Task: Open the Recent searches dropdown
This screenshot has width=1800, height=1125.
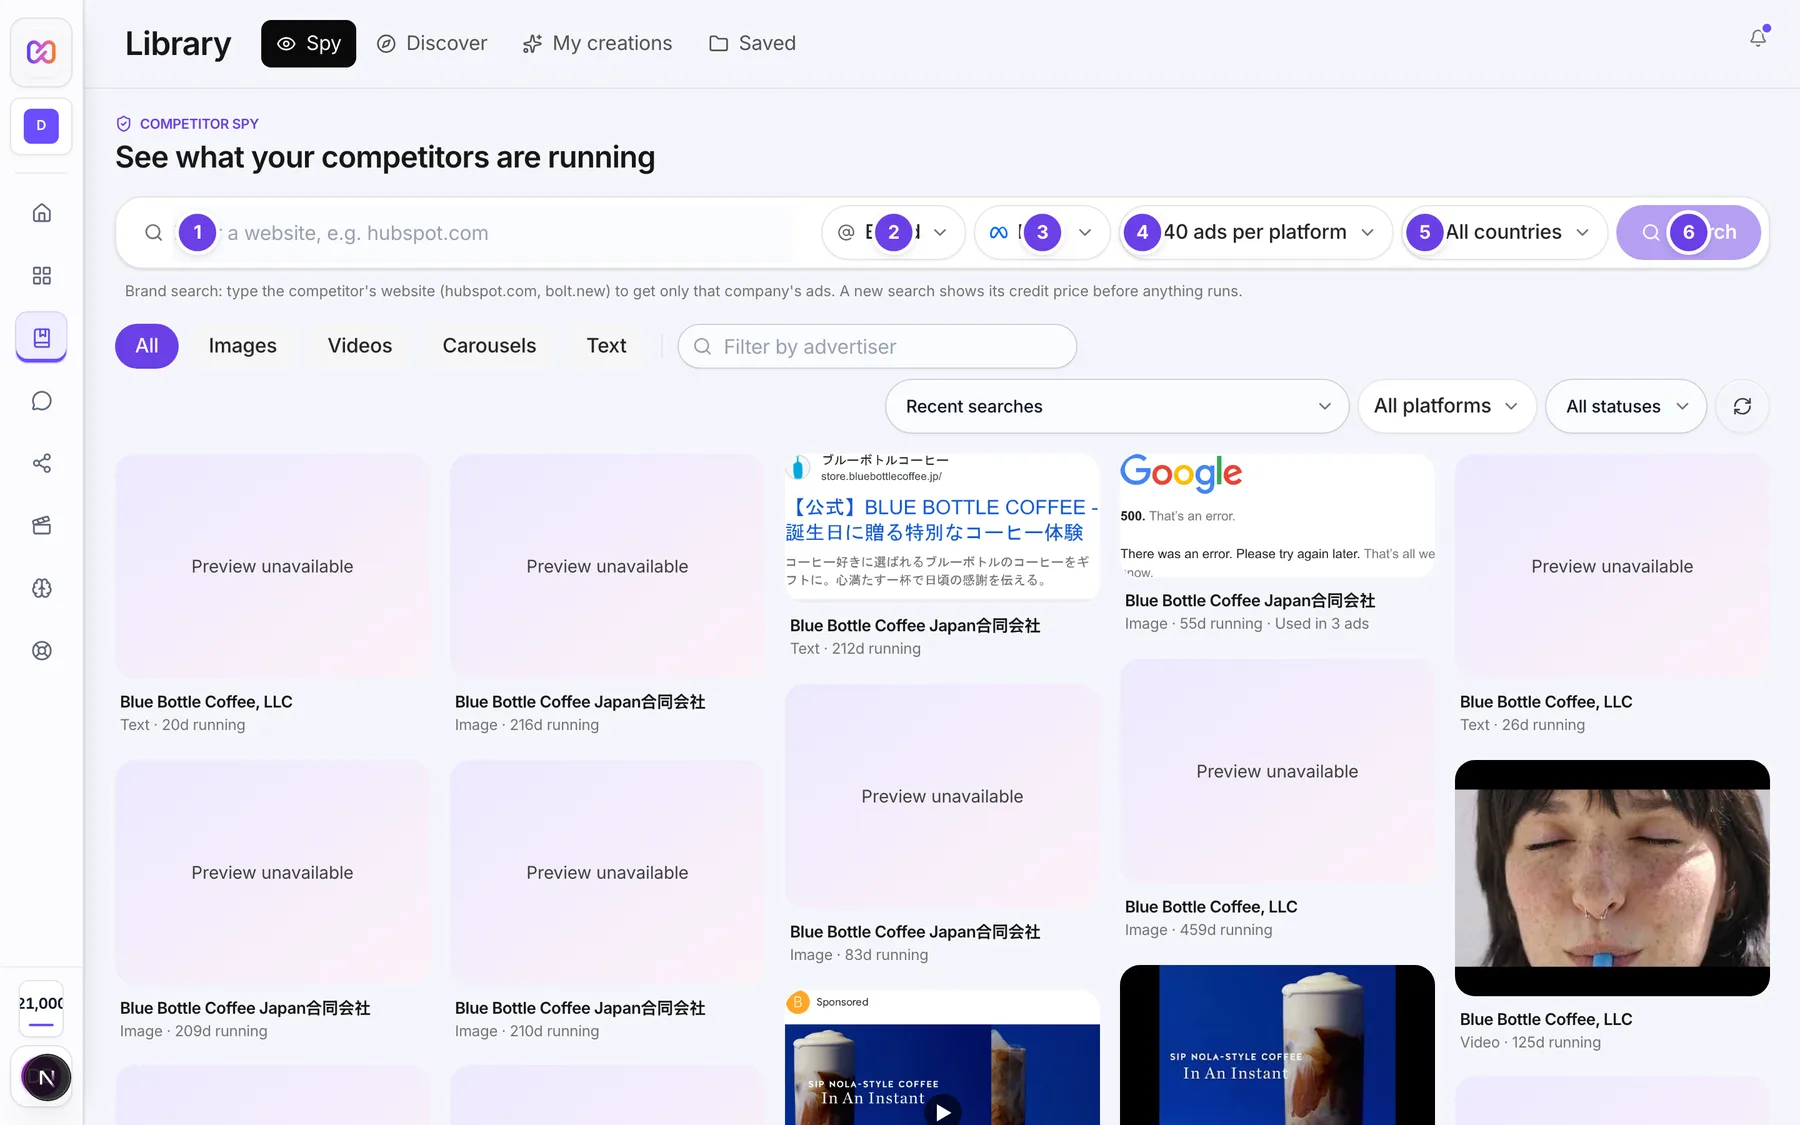Action: tap(1117, 406)
